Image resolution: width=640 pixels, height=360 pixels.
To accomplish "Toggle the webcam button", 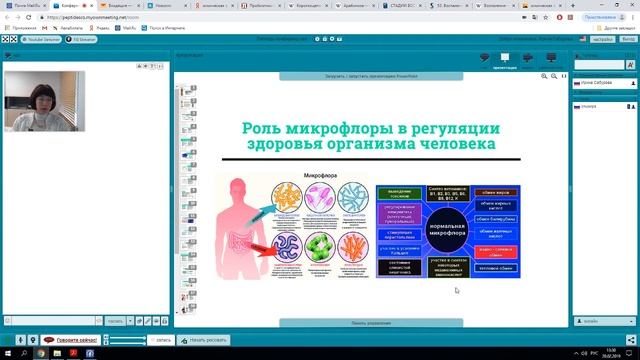I will 33,340.
